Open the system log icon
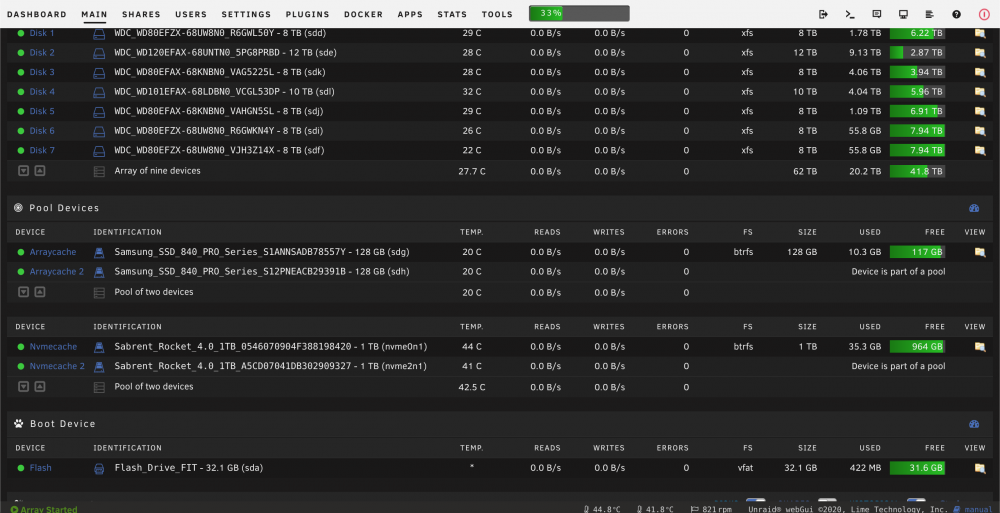The width and height of the screenshot is (1000, 513). 930,14
